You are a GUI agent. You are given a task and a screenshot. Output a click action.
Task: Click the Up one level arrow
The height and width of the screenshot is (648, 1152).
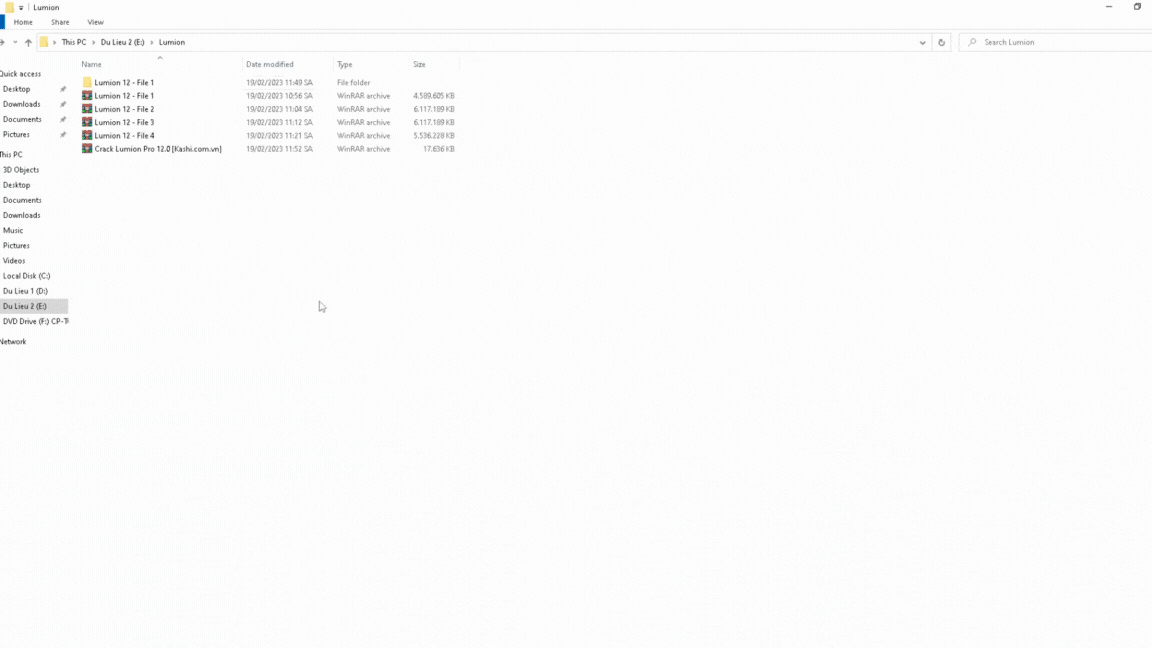coord(28,43)
